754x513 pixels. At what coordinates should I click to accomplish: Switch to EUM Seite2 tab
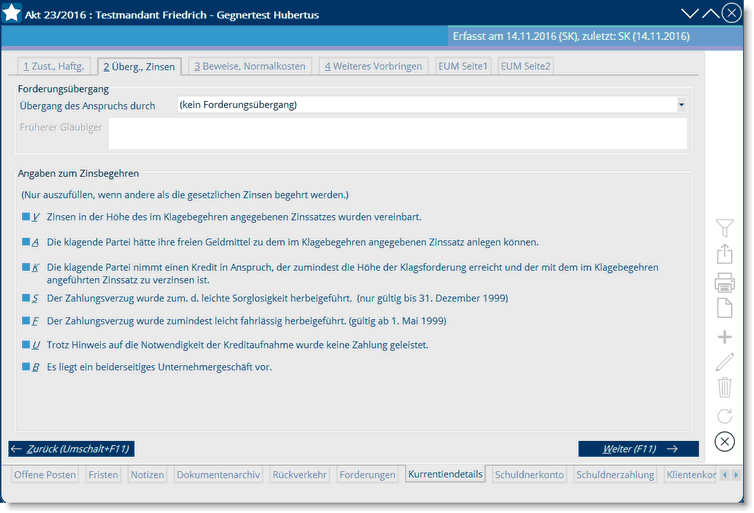[526, 66]
